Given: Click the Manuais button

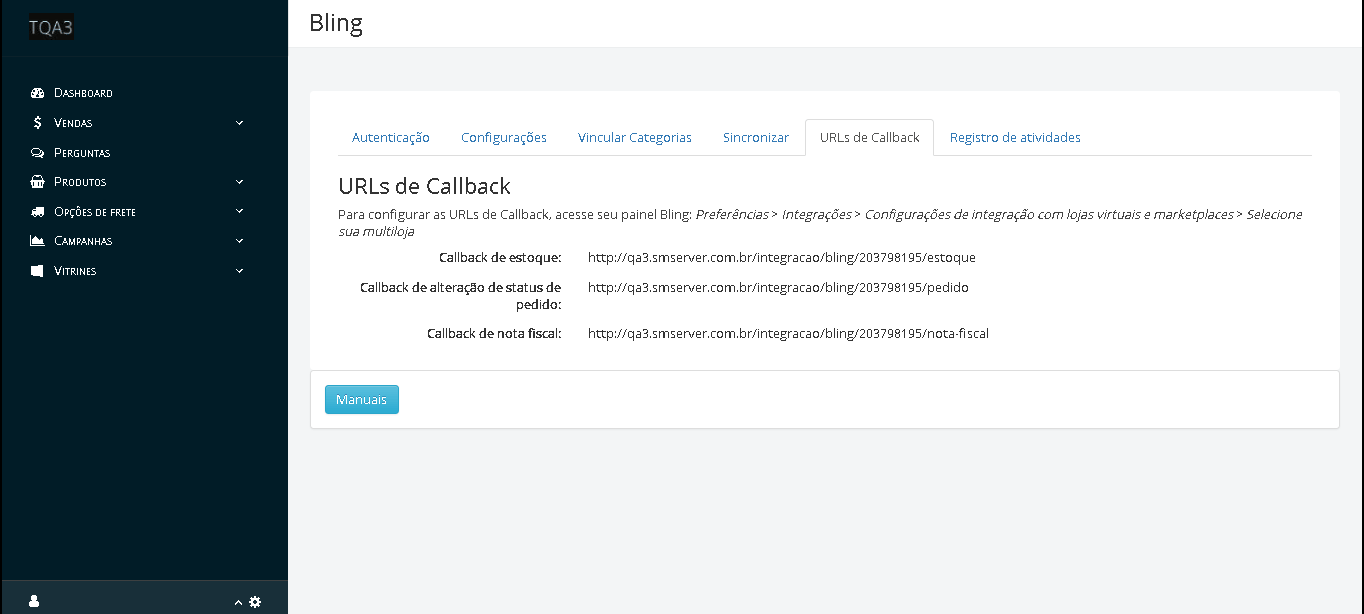Looking at the screenshot, I should [361, 399].
